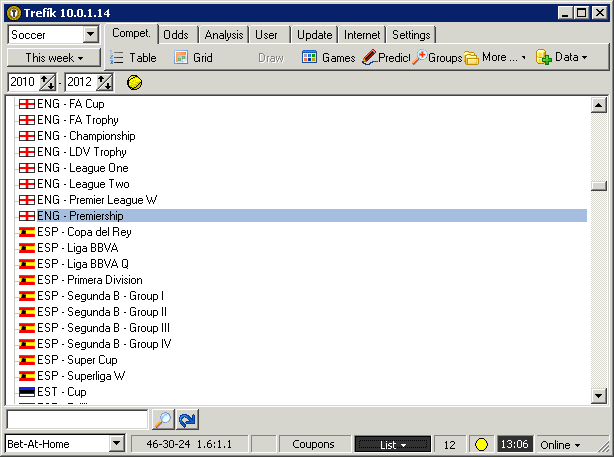Open the Groups tool
Screen dimensions: 614x457
coord(438,58)
